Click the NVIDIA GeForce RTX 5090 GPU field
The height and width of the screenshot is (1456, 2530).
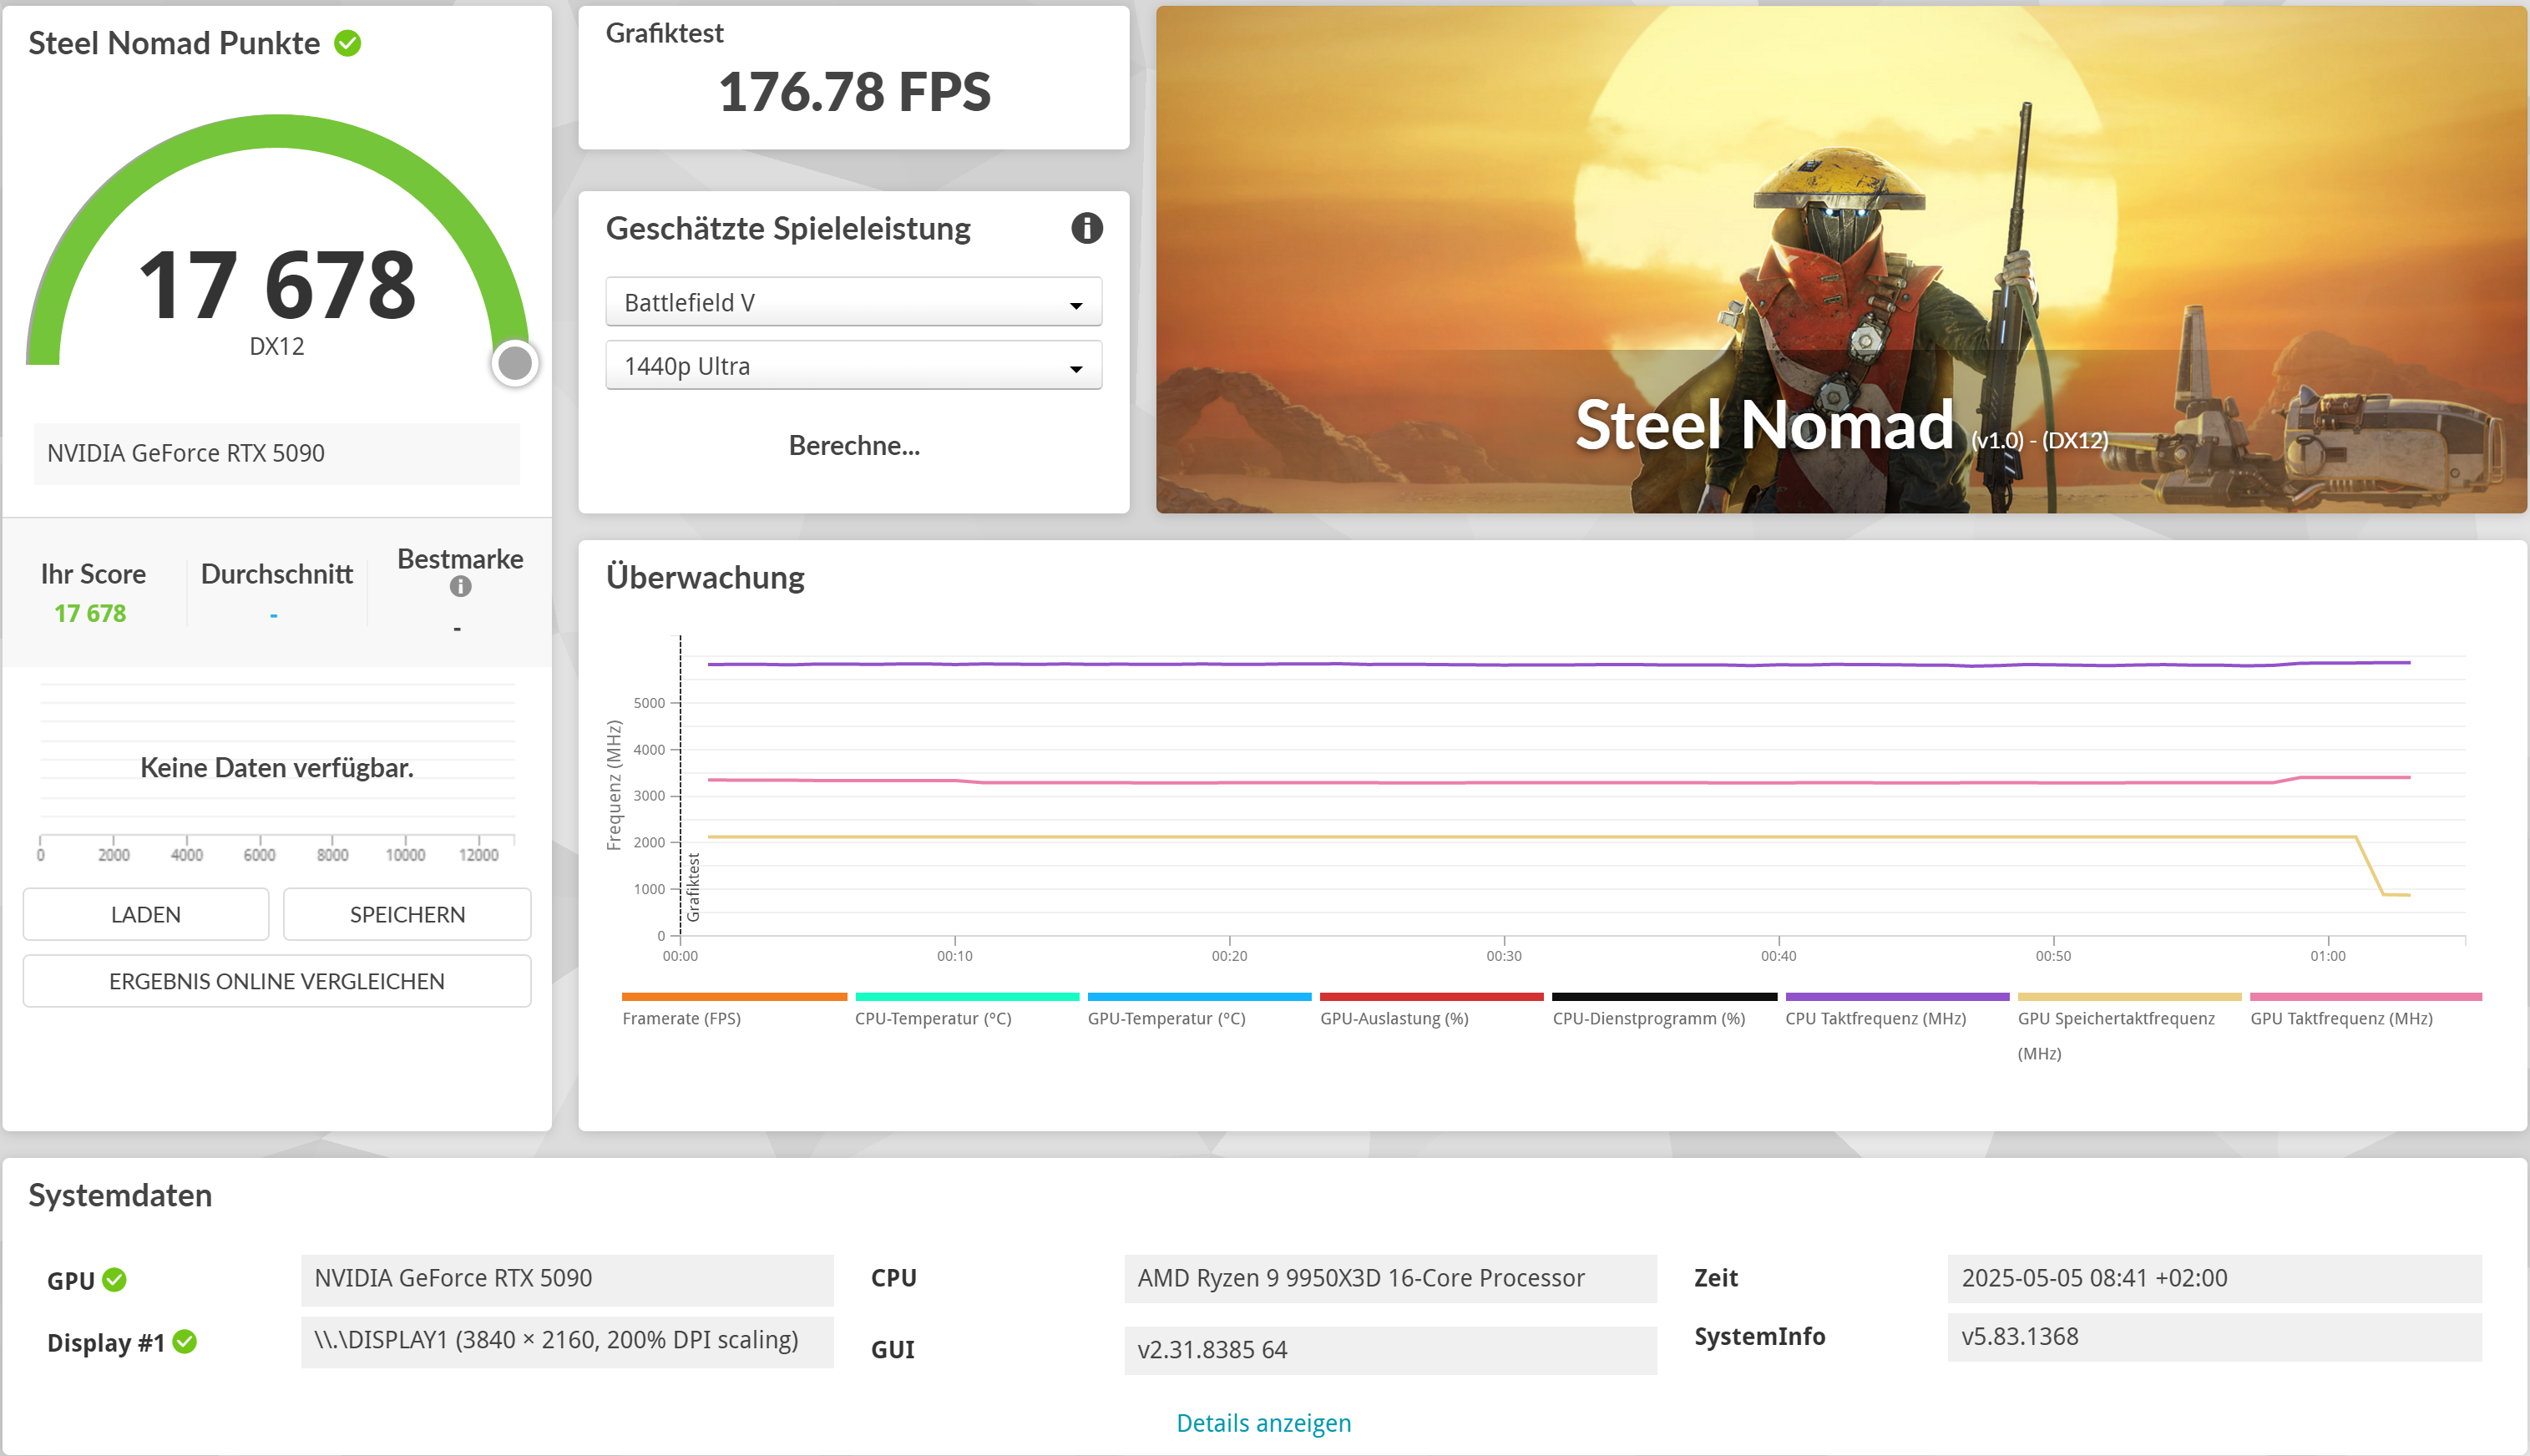coord(567,1279)
